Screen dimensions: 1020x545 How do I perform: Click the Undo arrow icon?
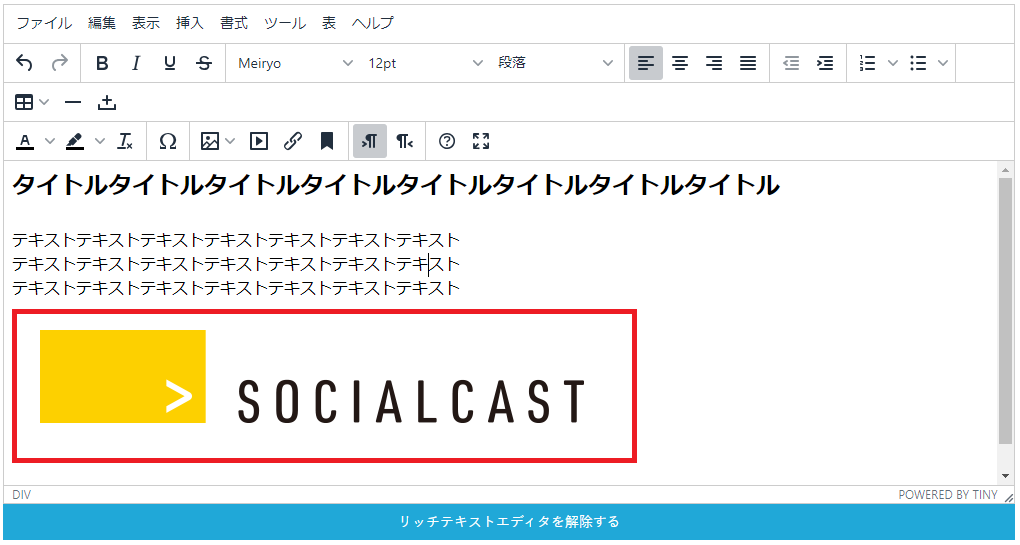(x=24, y=63)
